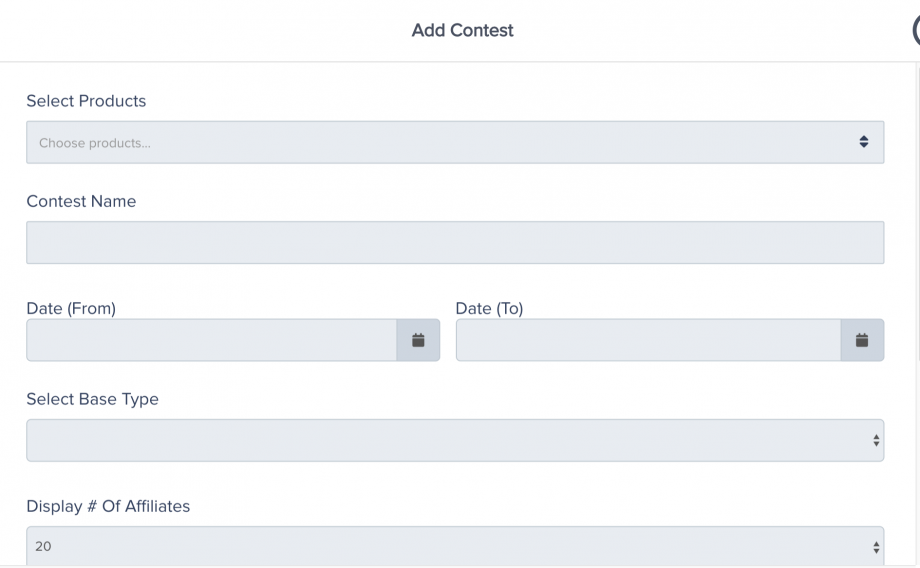Image resolution: width=920 pixels, height=568 pixels.
Task: Click the Select Products sort arrows icon
Action: 864,143
